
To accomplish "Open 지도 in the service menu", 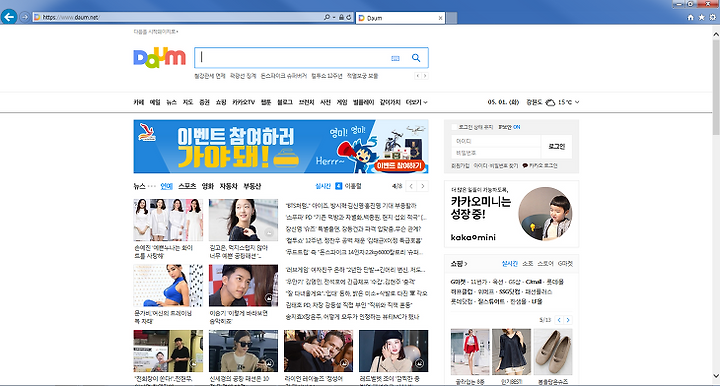I will [188, 102].
